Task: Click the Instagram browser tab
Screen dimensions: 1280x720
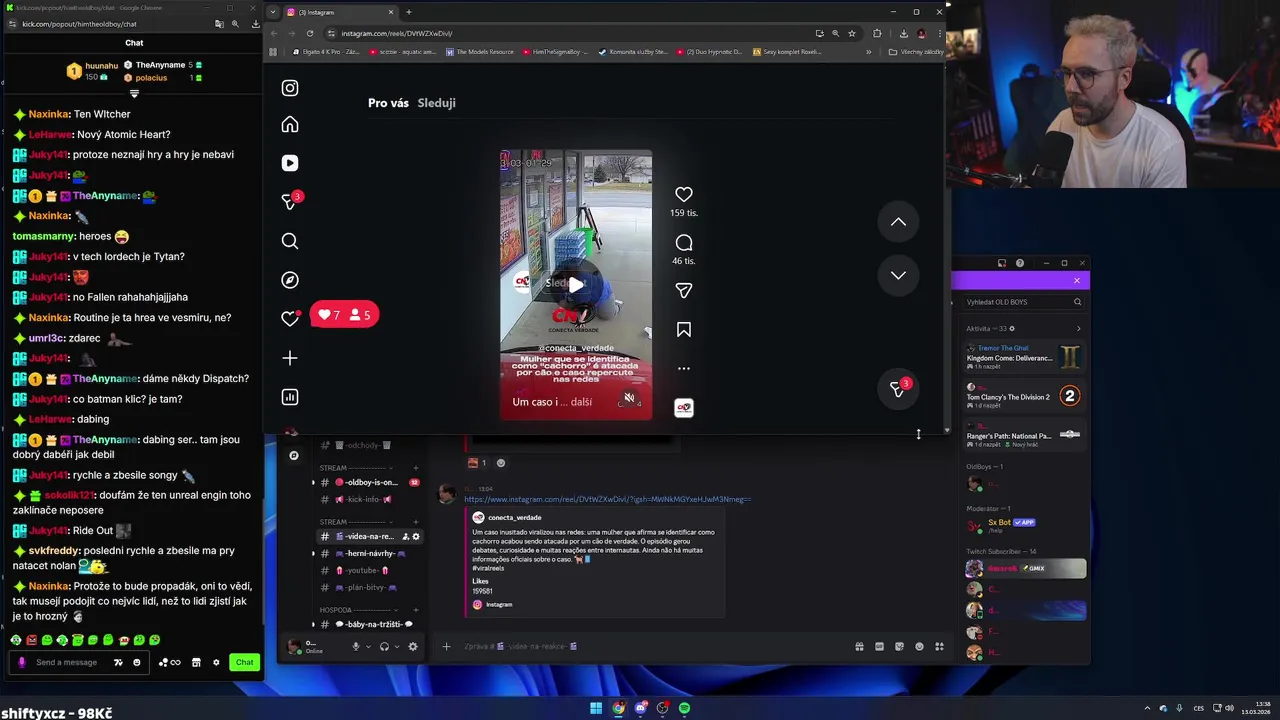Action: (x=340, y=12)
